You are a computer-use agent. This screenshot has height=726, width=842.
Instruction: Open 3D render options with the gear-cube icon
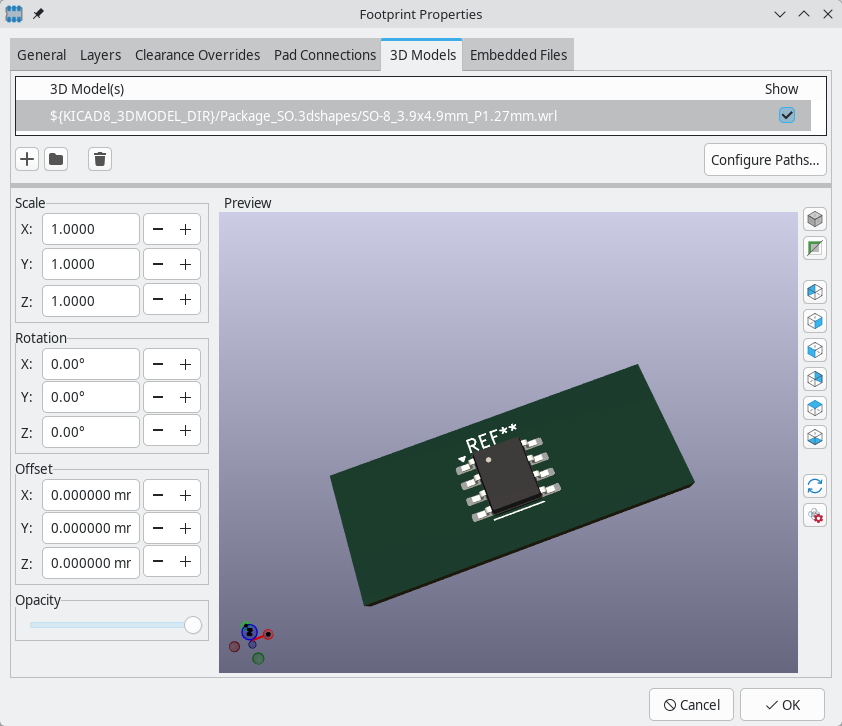click(x=815, y=515)
